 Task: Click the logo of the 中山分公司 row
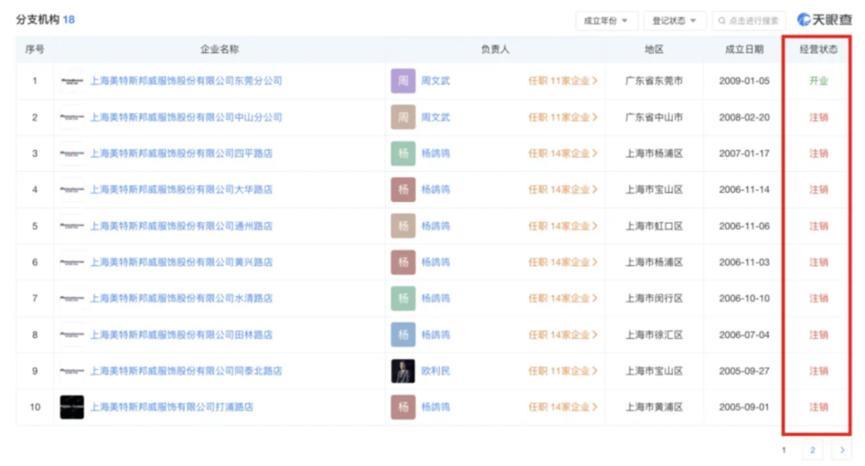tap(72, 117)
